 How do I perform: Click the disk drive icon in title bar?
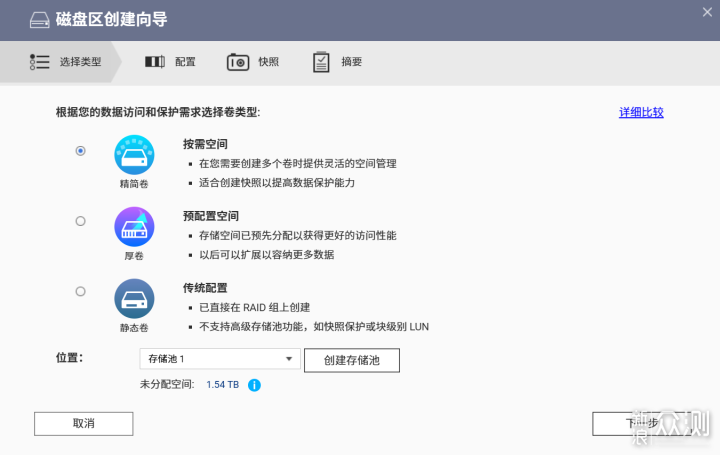tap(39, 20)
